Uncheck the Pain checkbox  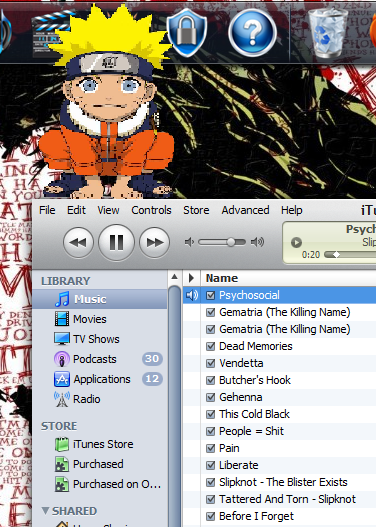(210, 448)
